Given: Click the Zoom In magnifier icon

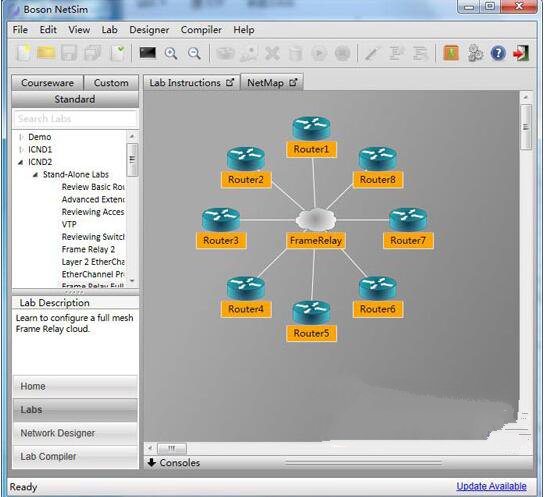Looking at the screenshot, I should 171,53.
